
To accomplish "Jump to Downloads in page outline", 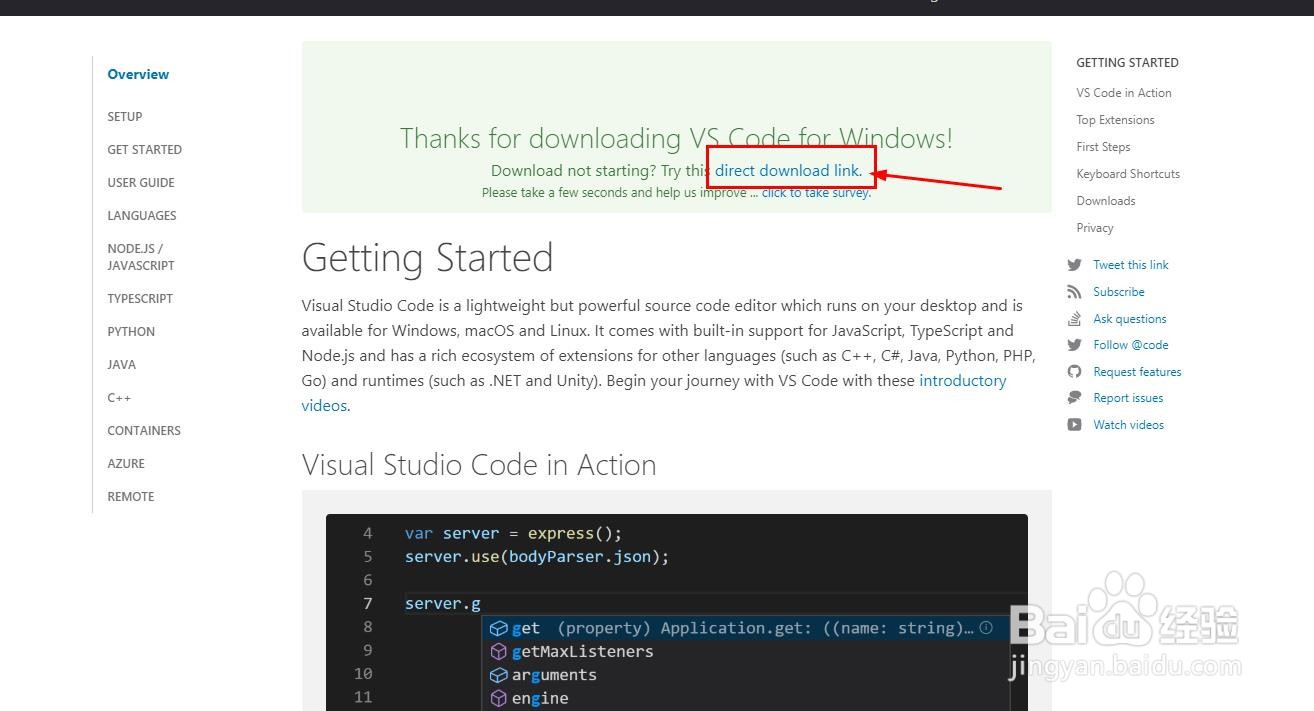I will click(x=1106, y=201).
